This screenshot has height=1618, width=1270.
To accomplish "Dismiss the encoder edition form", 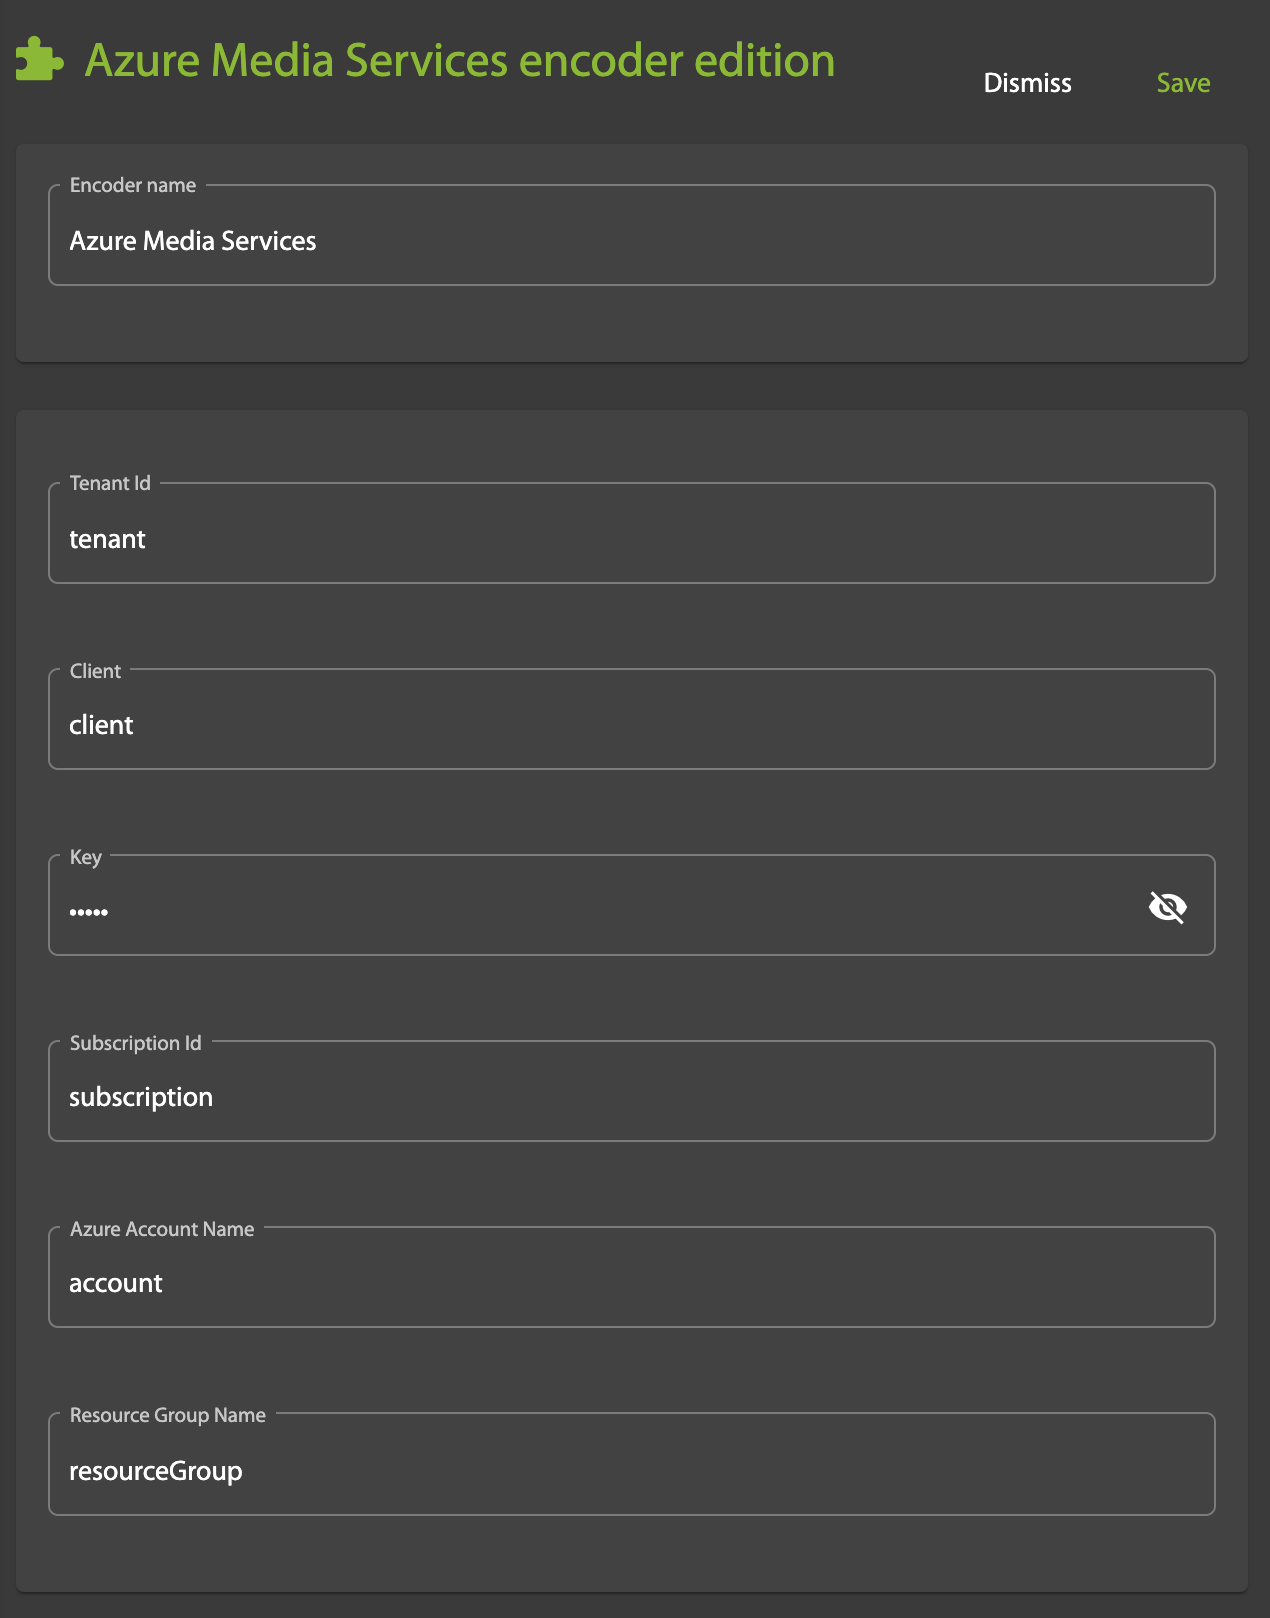I will click(1027, 83).
